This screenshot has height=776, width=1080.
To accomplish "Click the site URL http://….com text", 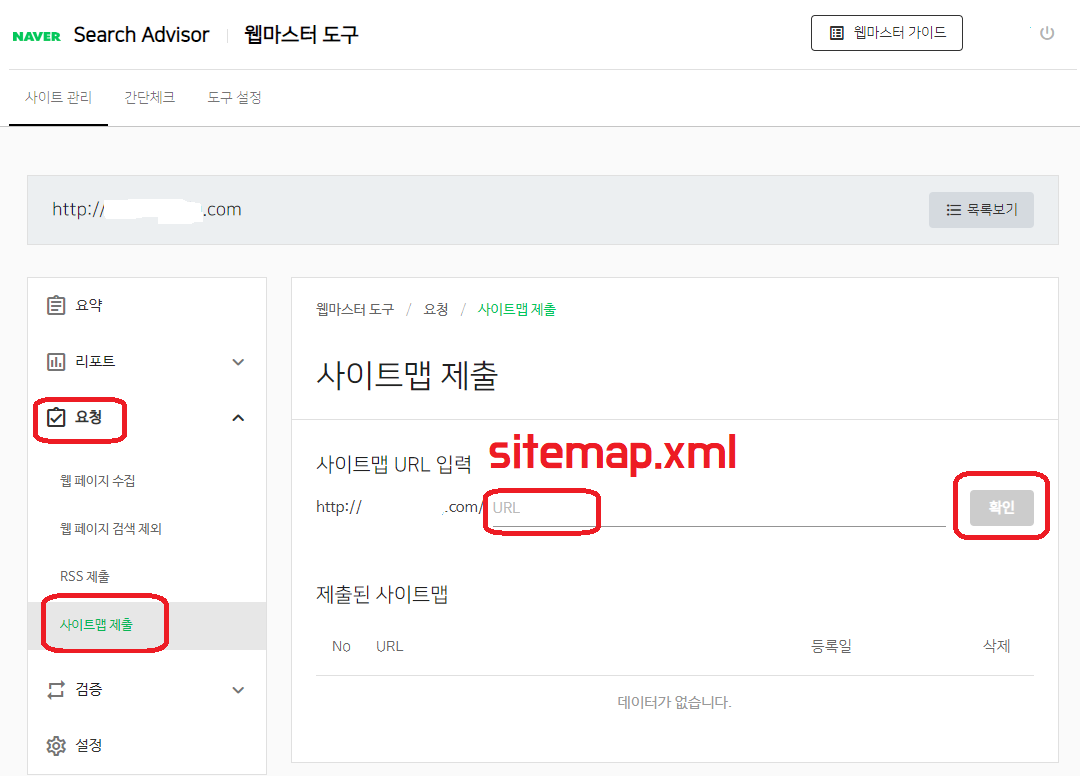I will 147,209.
